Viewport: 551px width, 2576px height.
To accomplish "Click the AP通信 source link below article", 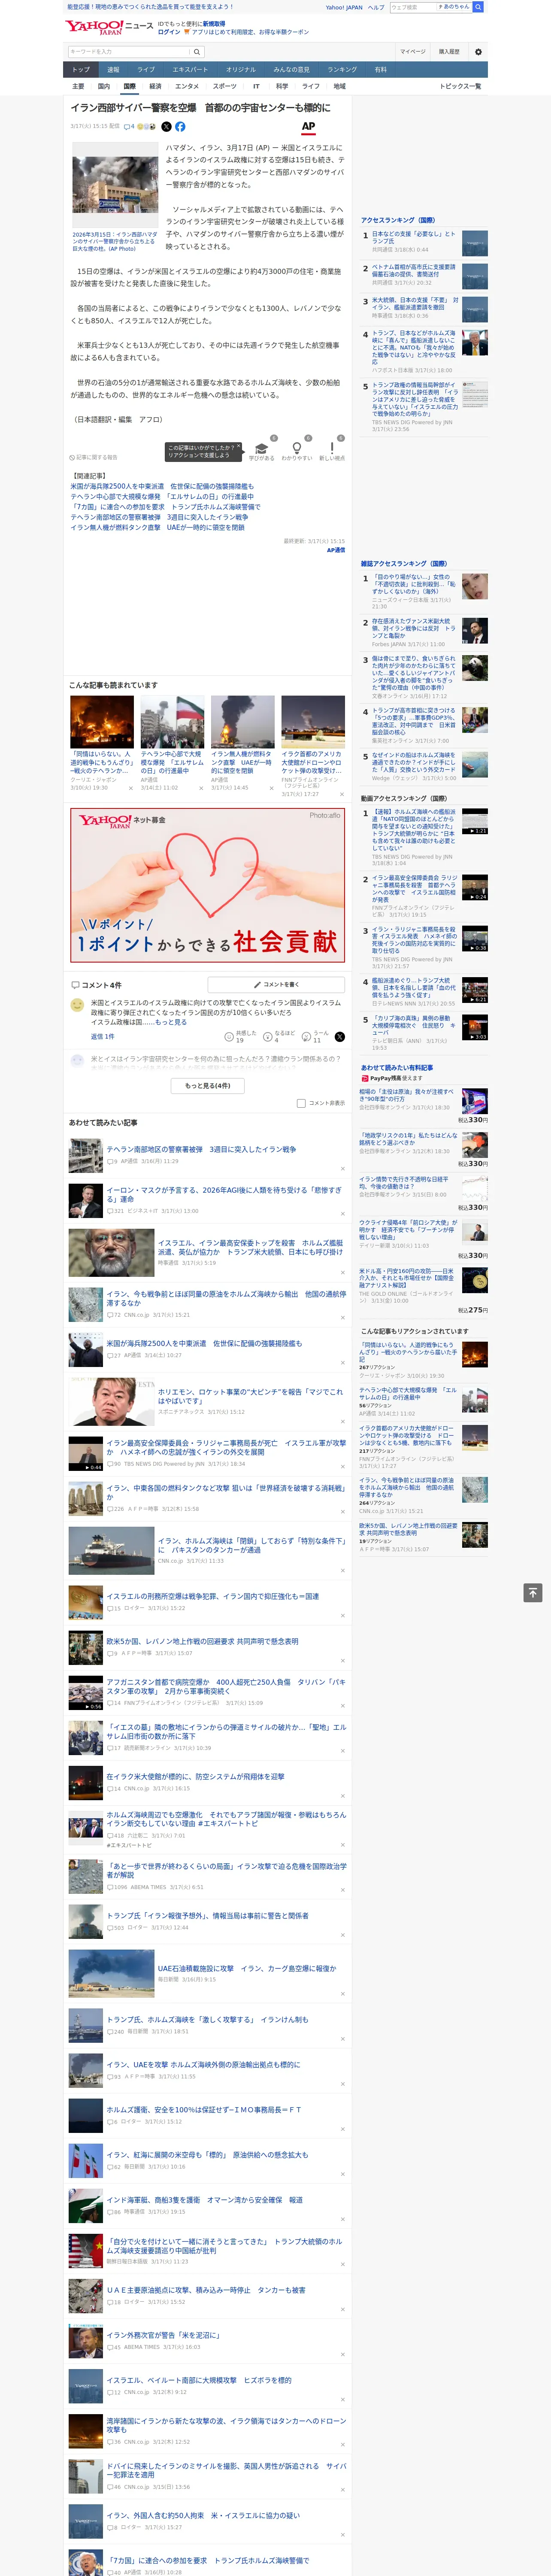I will (336, 549).
